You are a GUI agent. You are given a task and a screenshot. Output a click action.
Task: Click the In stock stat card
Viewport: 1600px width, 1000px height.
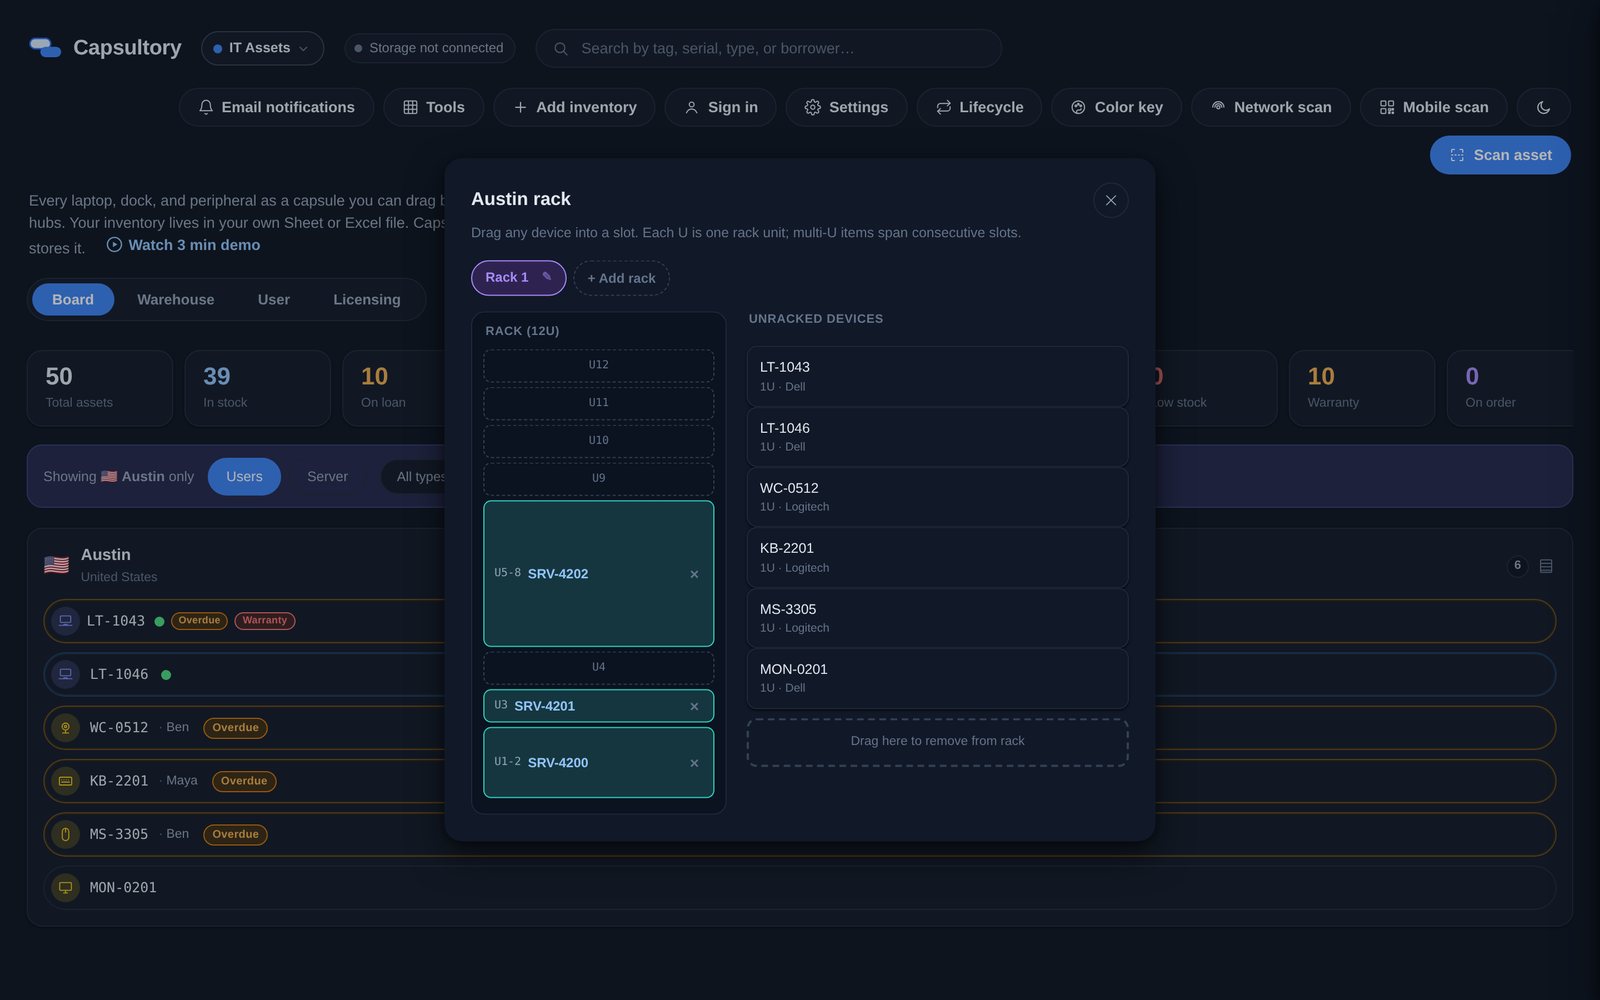[257, 388]
